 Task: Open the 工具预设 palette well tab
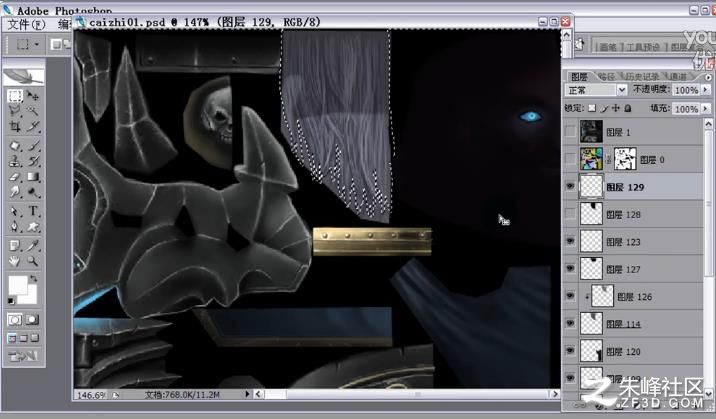click(643, 47)
